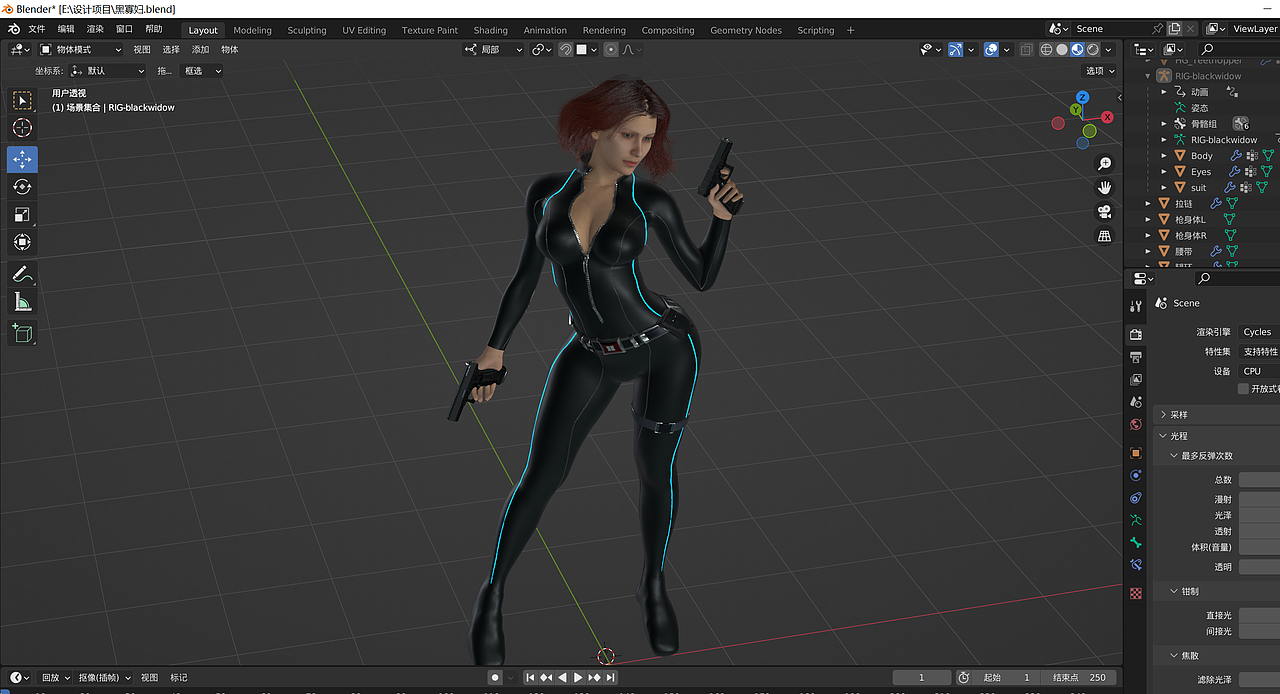Toggle snapping magnet button
This screenshot has width=1280, height=694.
566,49
